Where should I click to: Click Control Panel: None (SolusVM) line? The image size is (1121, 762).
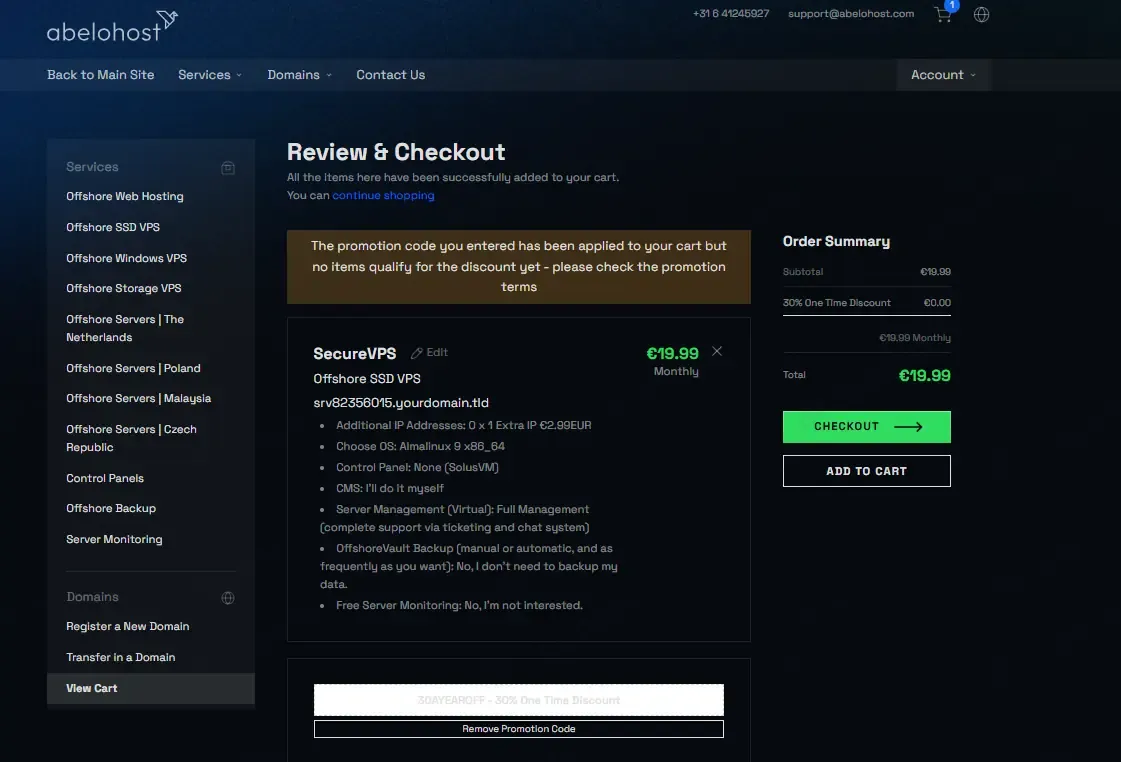[418, 467]
